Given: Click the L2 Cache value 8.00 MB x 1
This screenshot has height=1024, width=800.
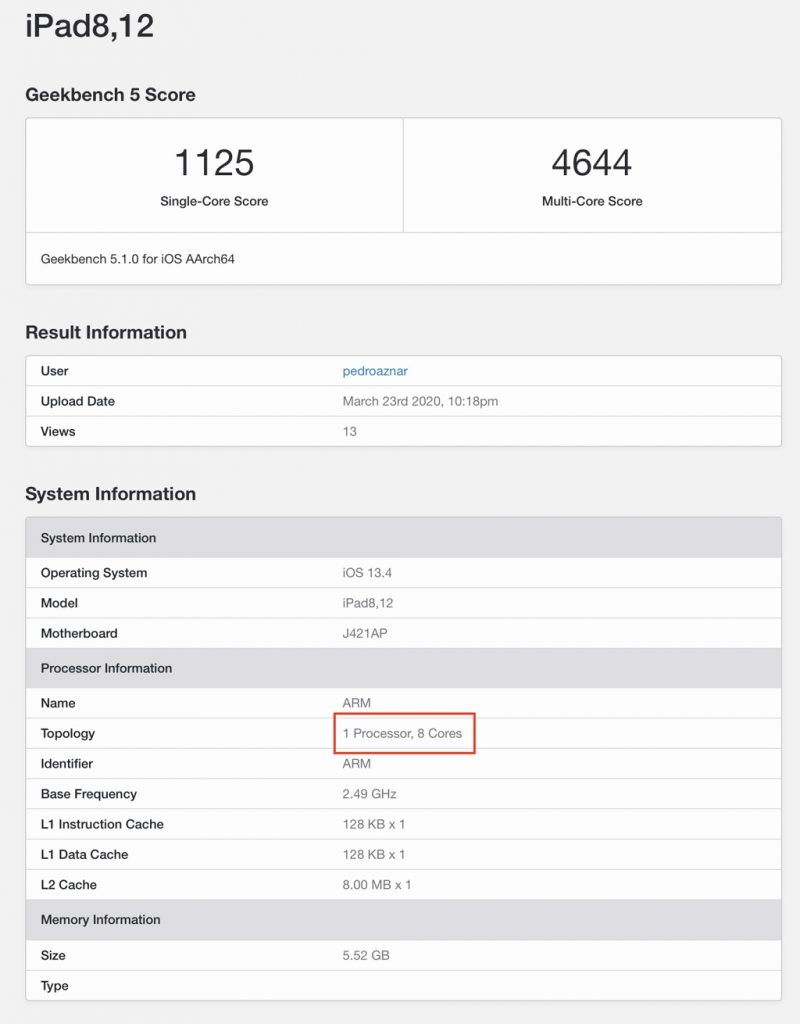Looking at the screenshot, I should click(377, 884).
